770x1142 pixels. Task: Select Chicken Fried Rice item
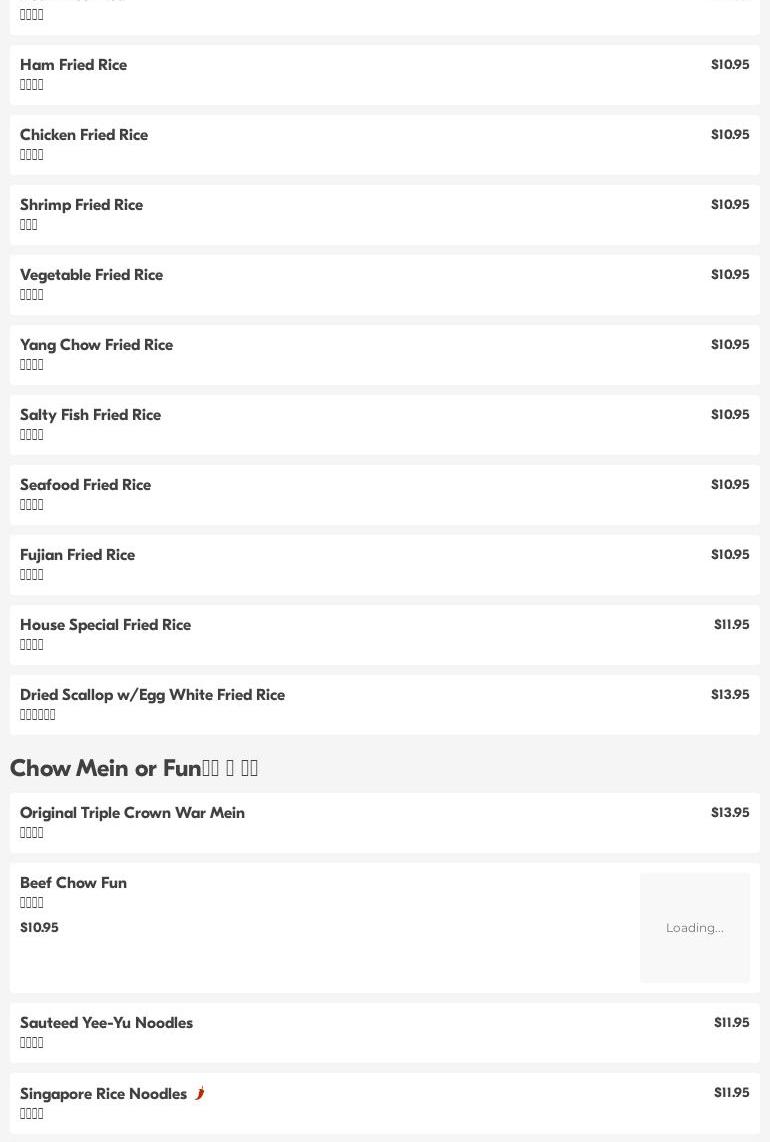(84, 135)
